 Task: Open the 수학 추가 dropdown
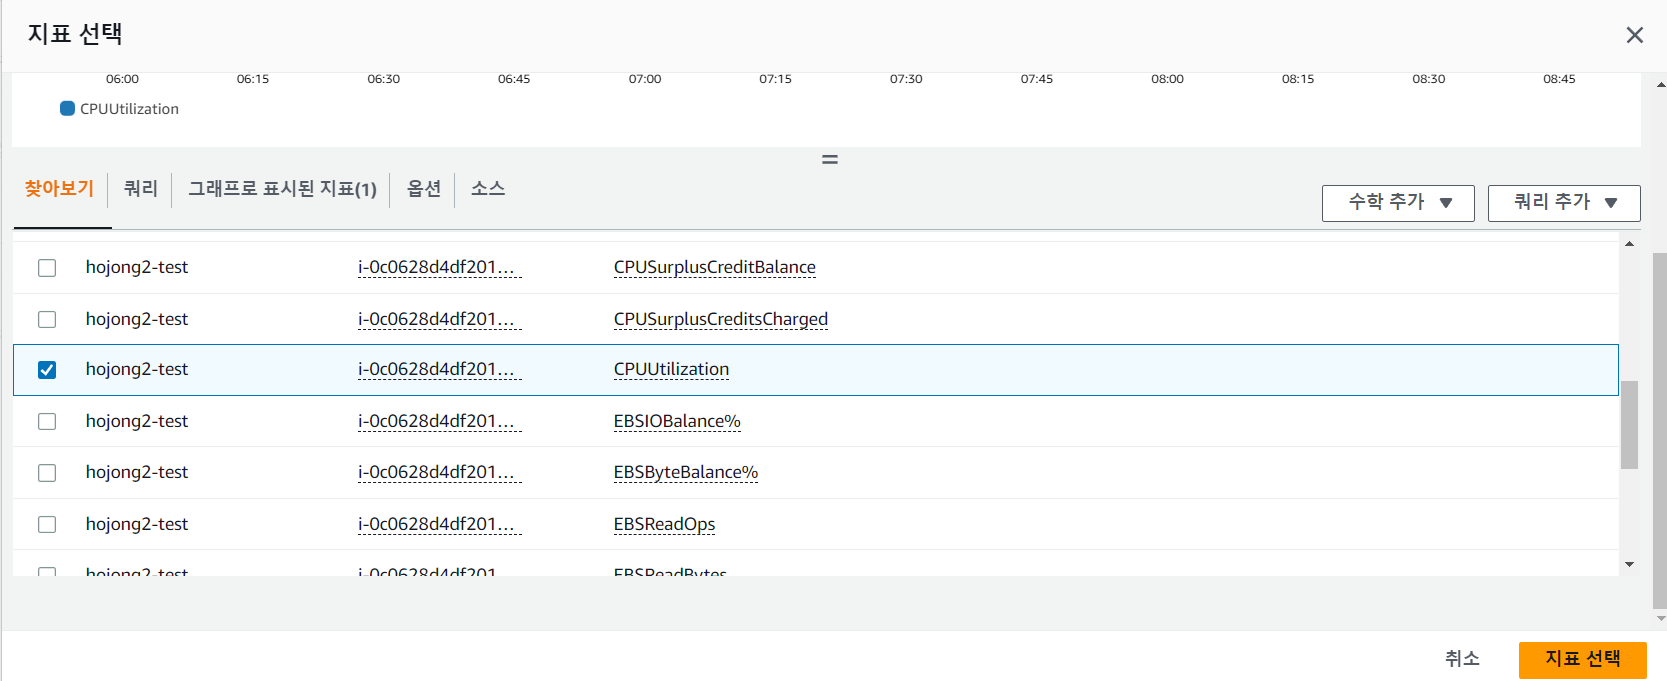point(1398,203)
